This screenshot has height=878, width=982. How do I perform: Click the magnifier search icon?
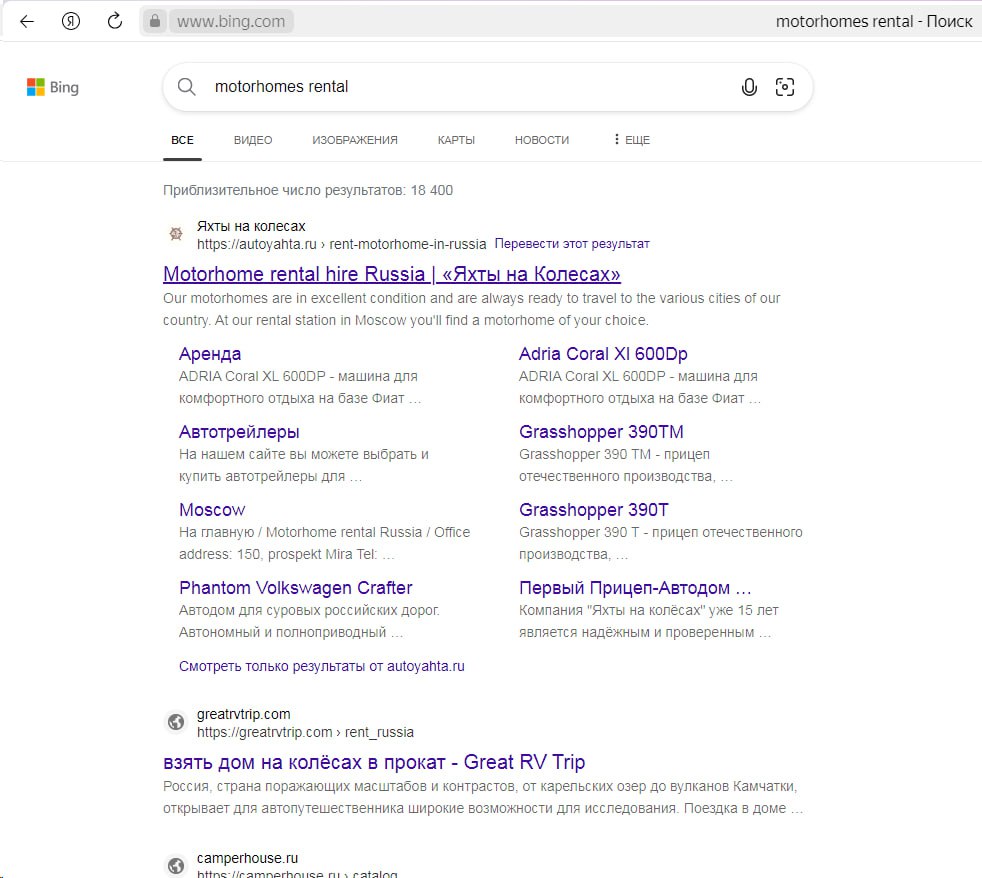coord(187,87)
